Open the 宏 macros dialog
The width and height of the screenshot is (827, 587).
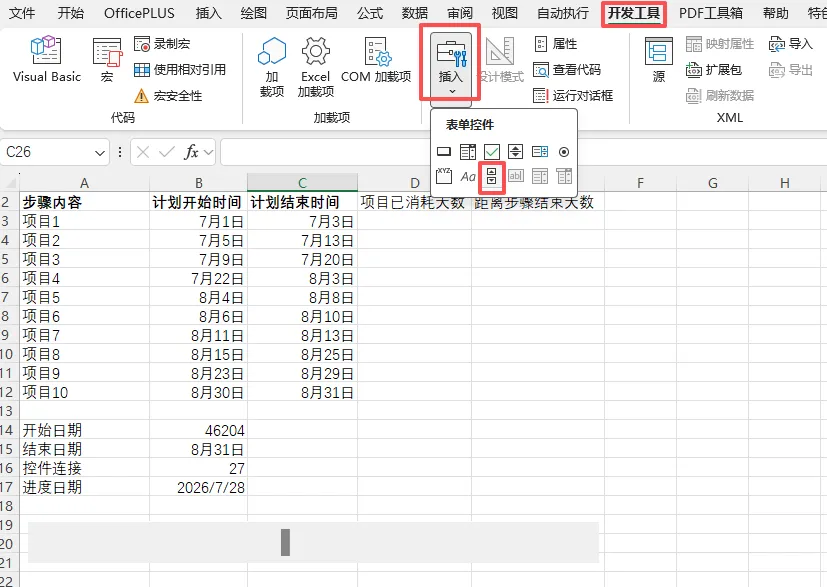click(107, 59)
